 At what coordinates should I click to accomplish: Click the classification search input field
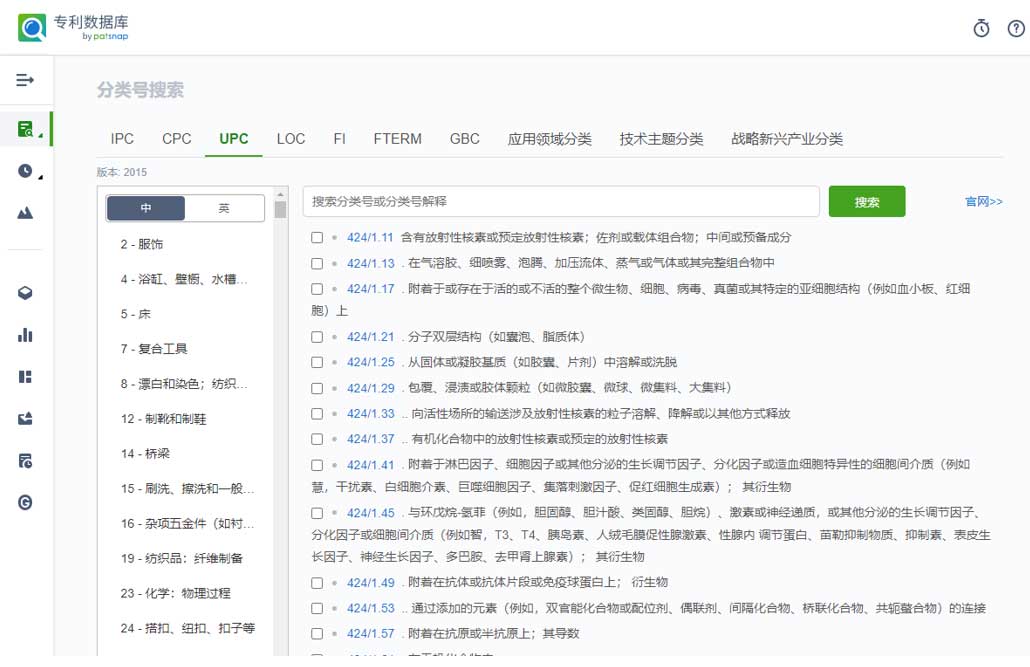(x=560, y=202)
